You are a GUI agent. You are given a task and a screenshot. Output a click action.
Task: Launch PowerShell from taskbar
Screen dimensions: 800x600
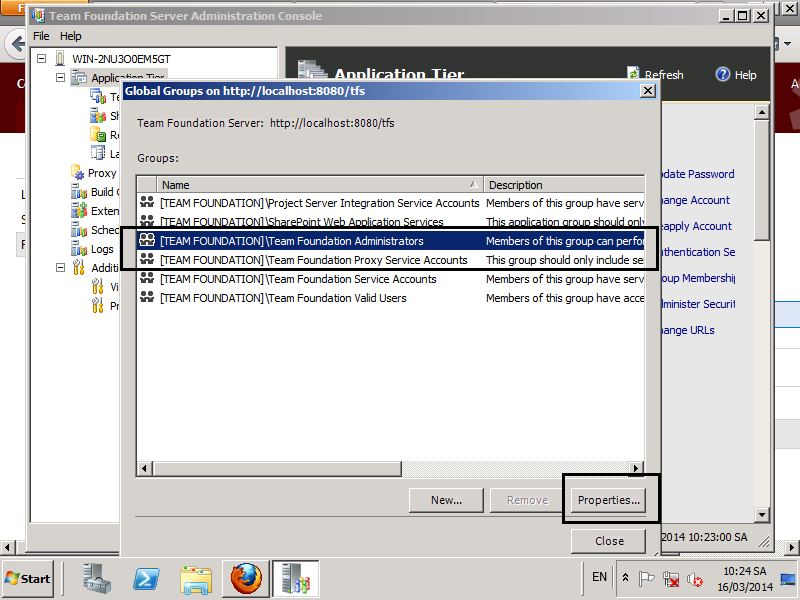[x=146, y=579]
